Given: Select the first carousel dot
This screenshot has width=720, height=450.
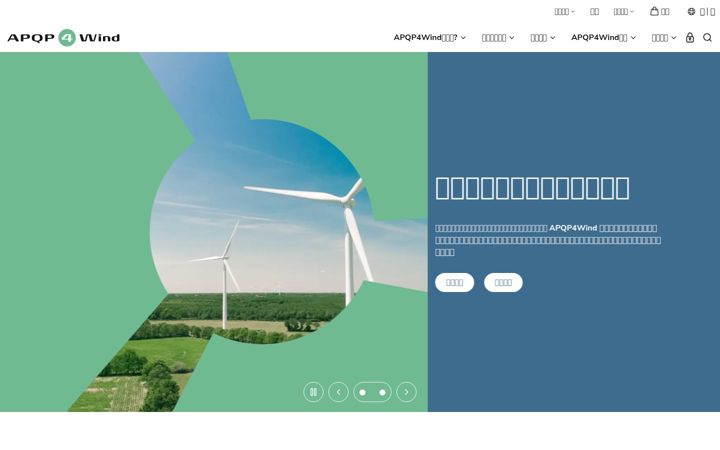Looking at the screenshot, I should point(363,392).
